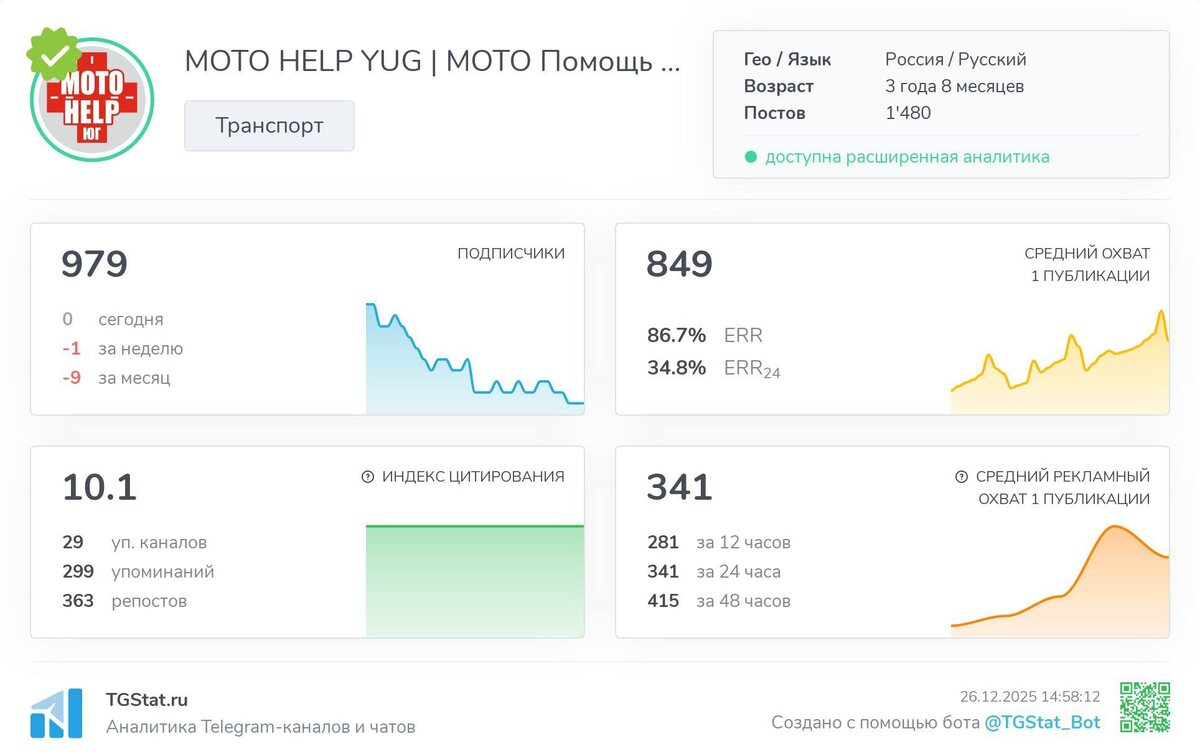Viewport: 1200px width, 754px height.
Task: Open the Транспорт category button
Action: (269, 126)
